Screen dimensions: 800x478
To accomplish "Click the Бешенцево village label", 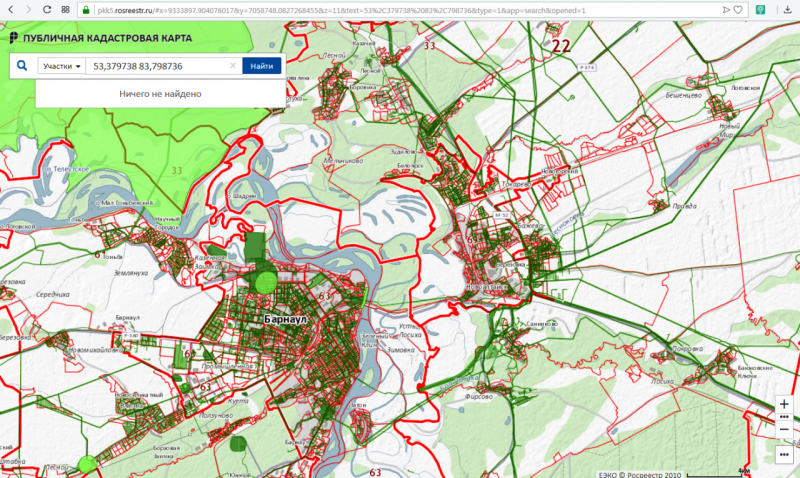I will click(683, 95).
